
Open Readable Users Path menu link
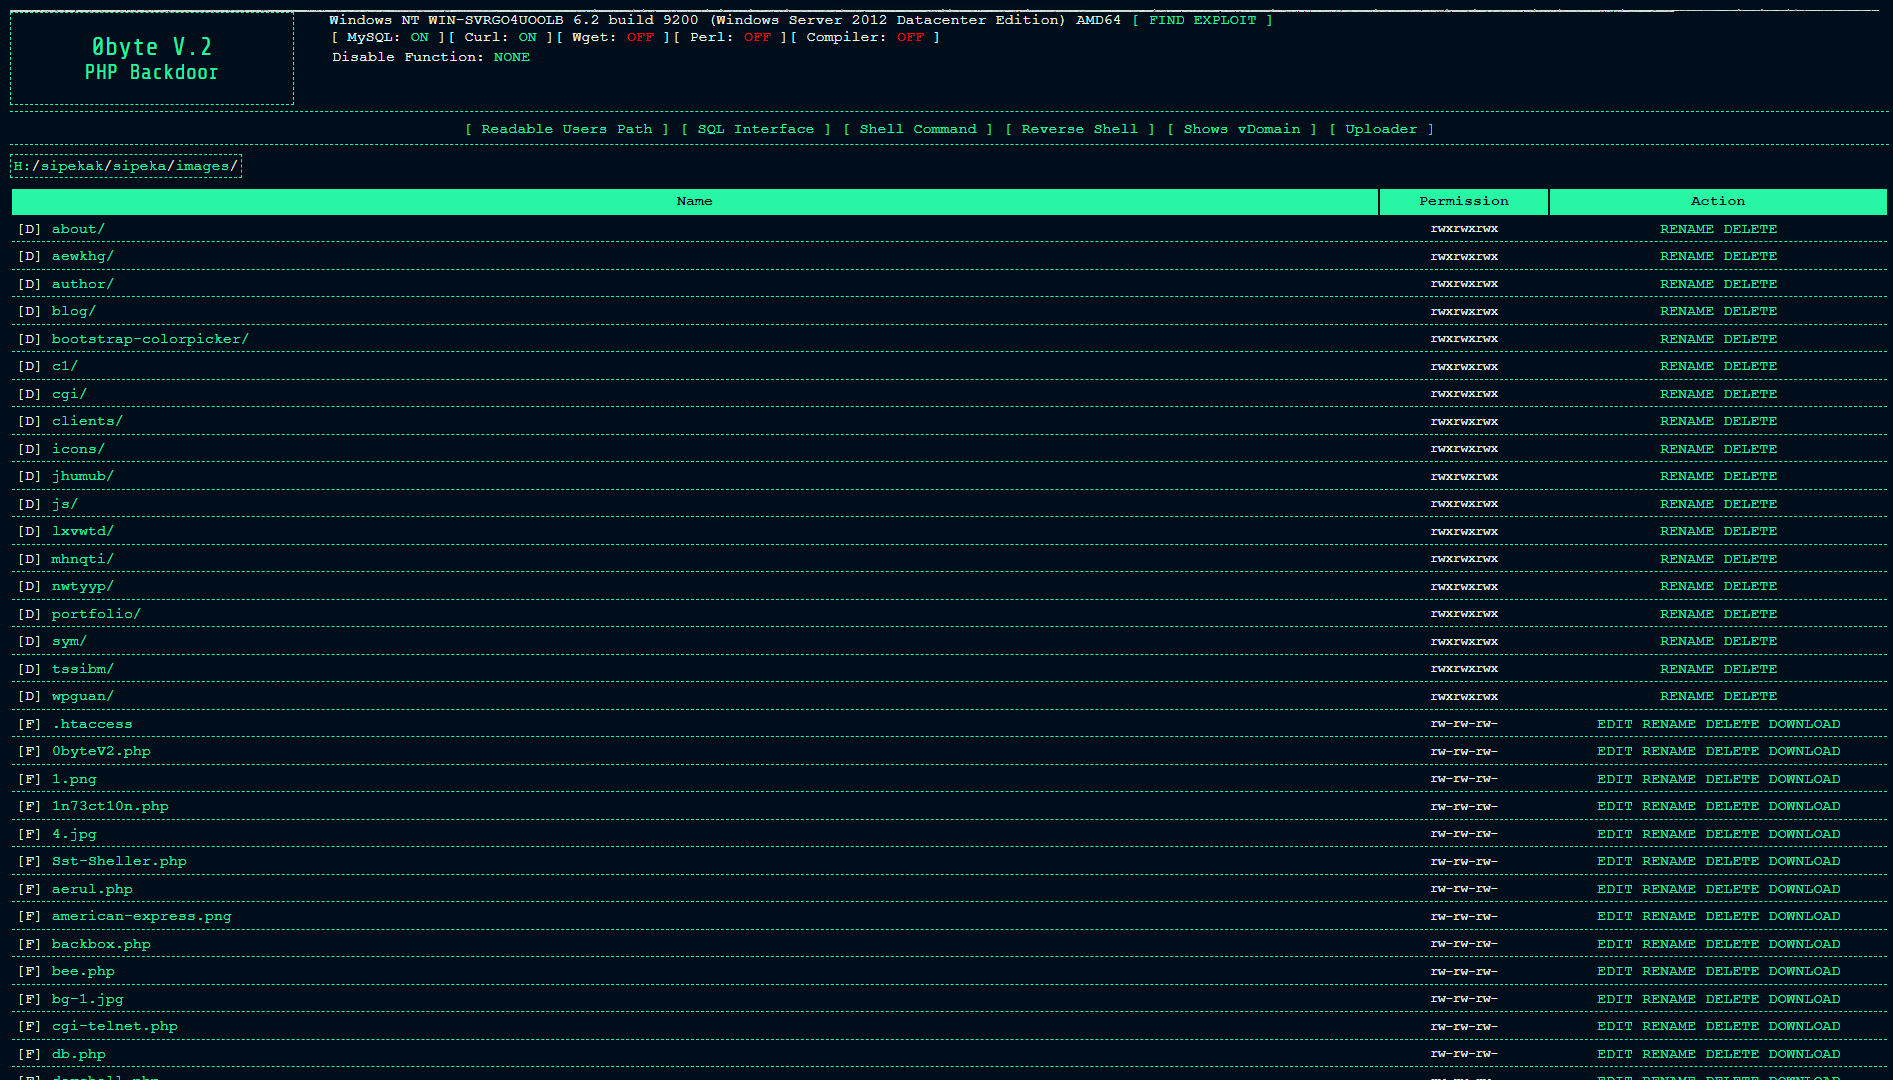click(567, 129)
